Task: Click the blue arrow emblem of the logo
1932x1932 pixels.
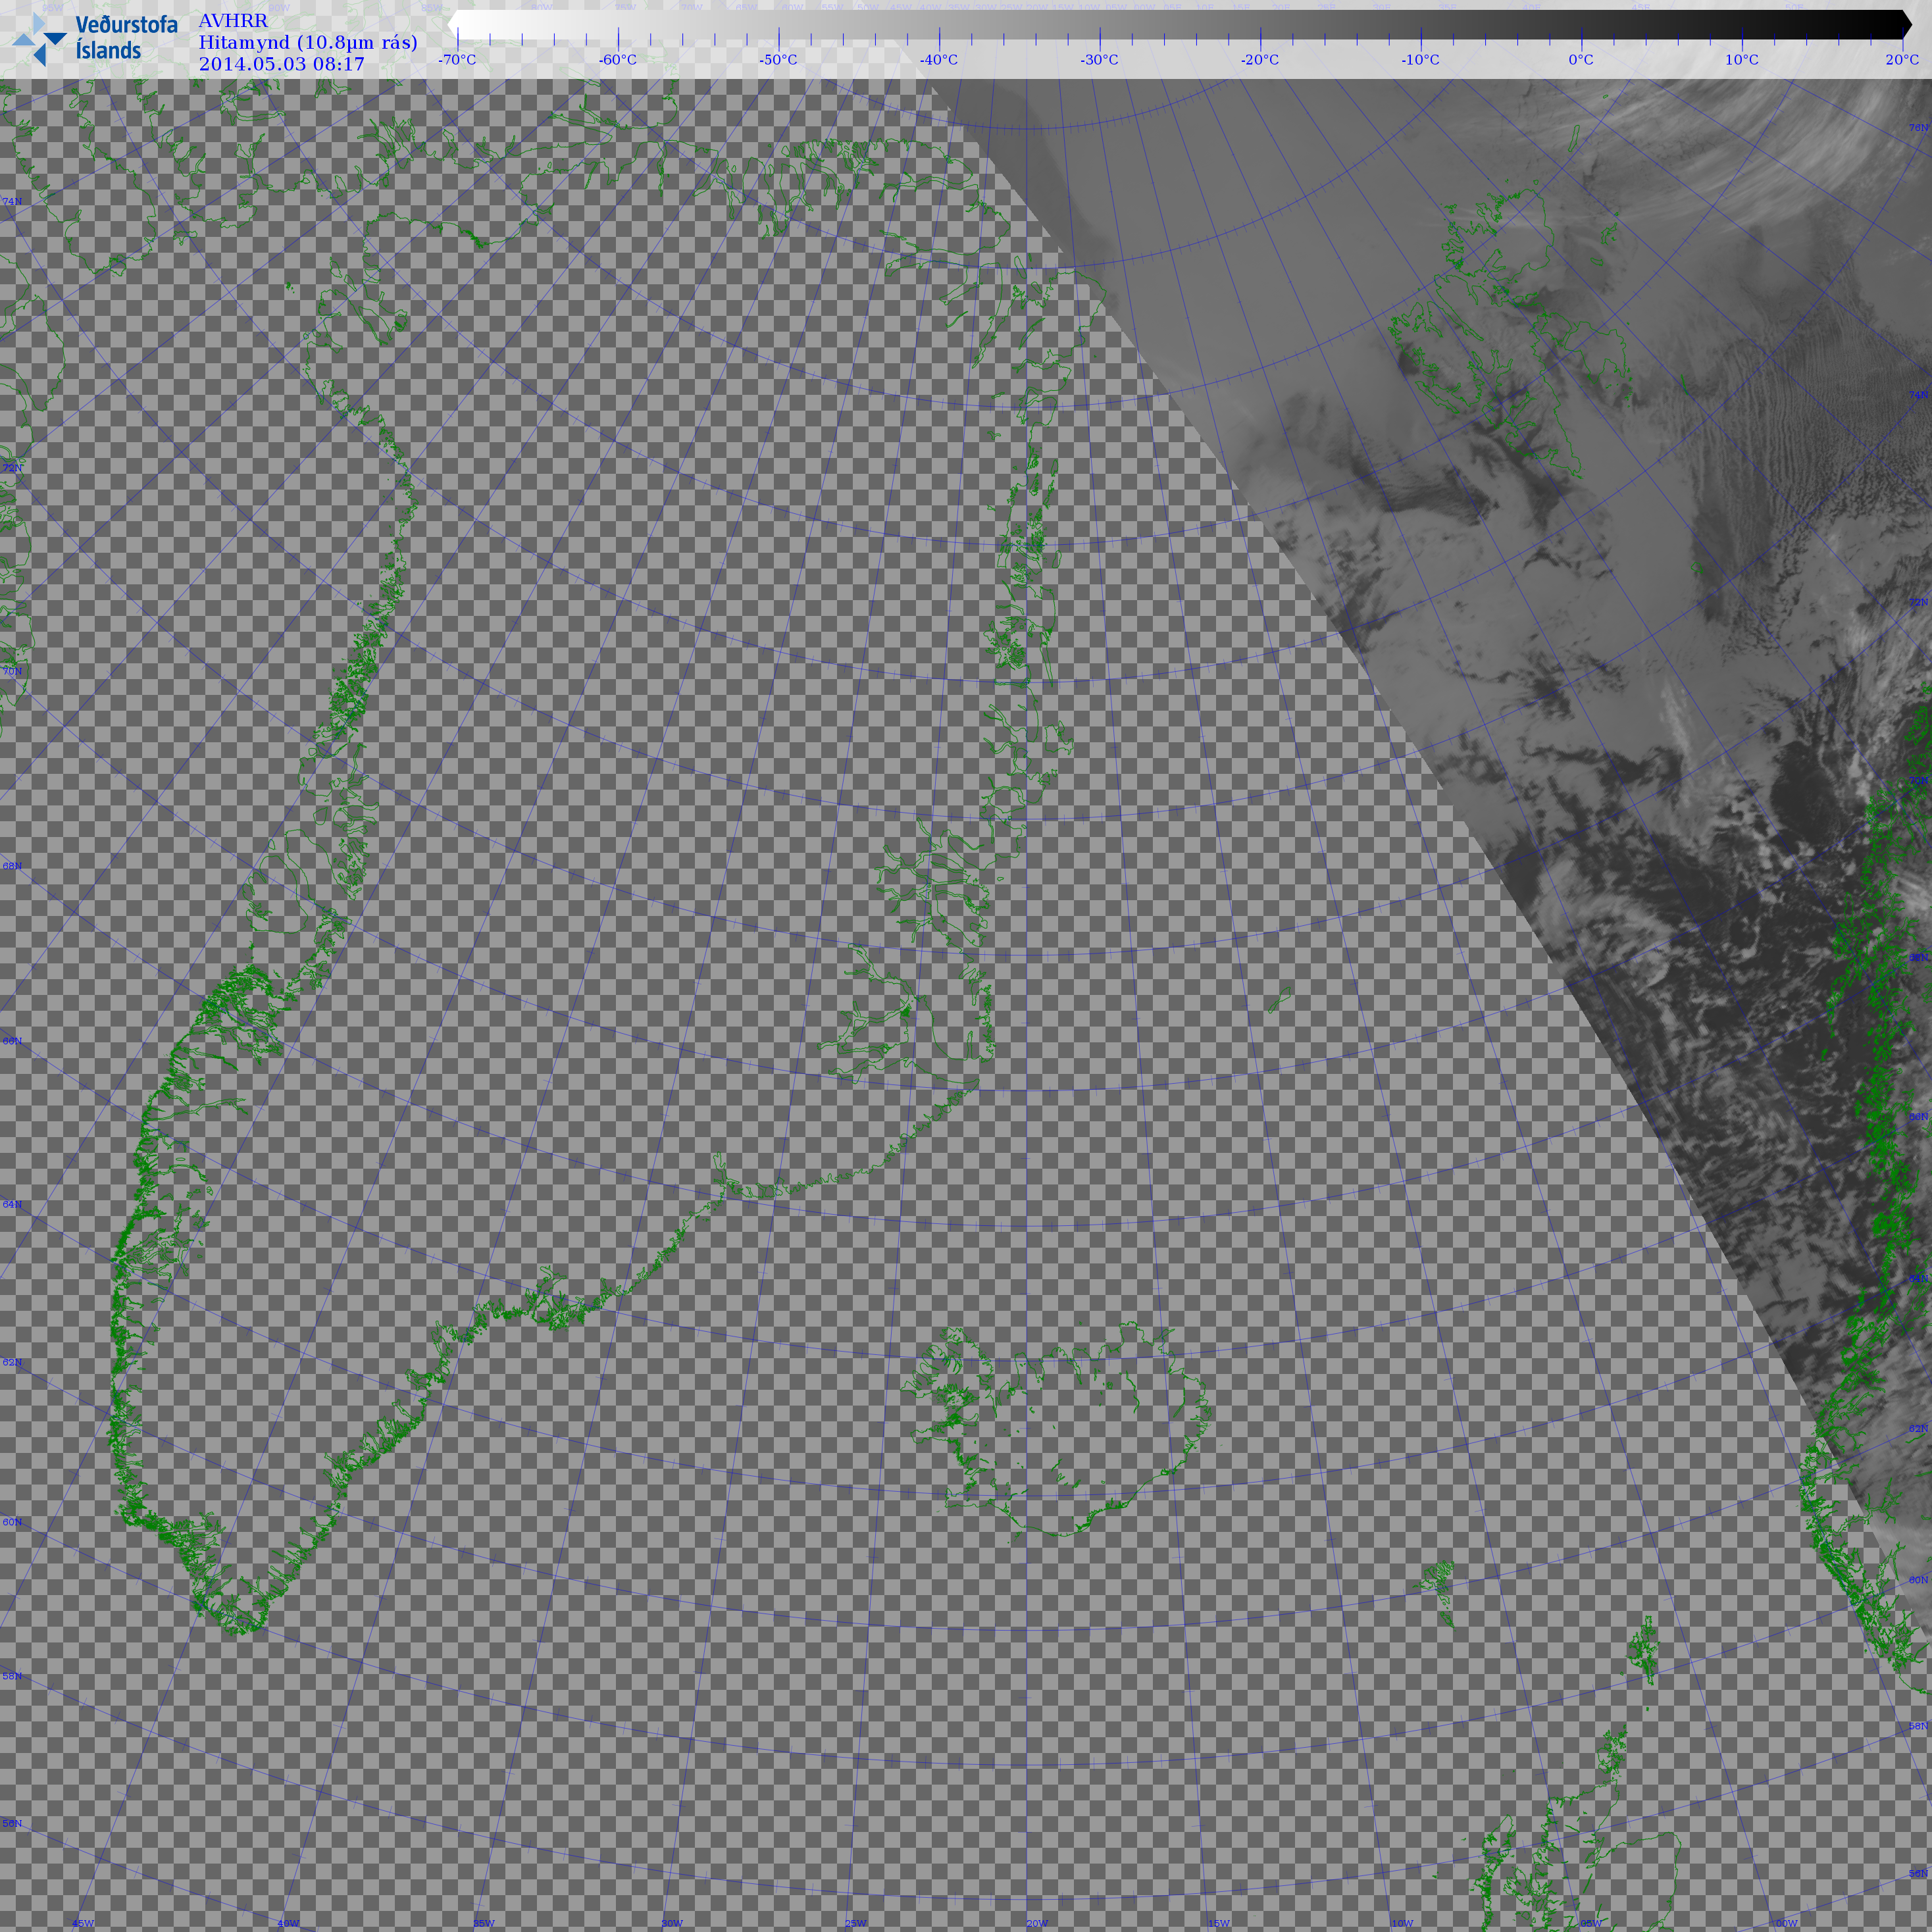Action: [39, 40]
